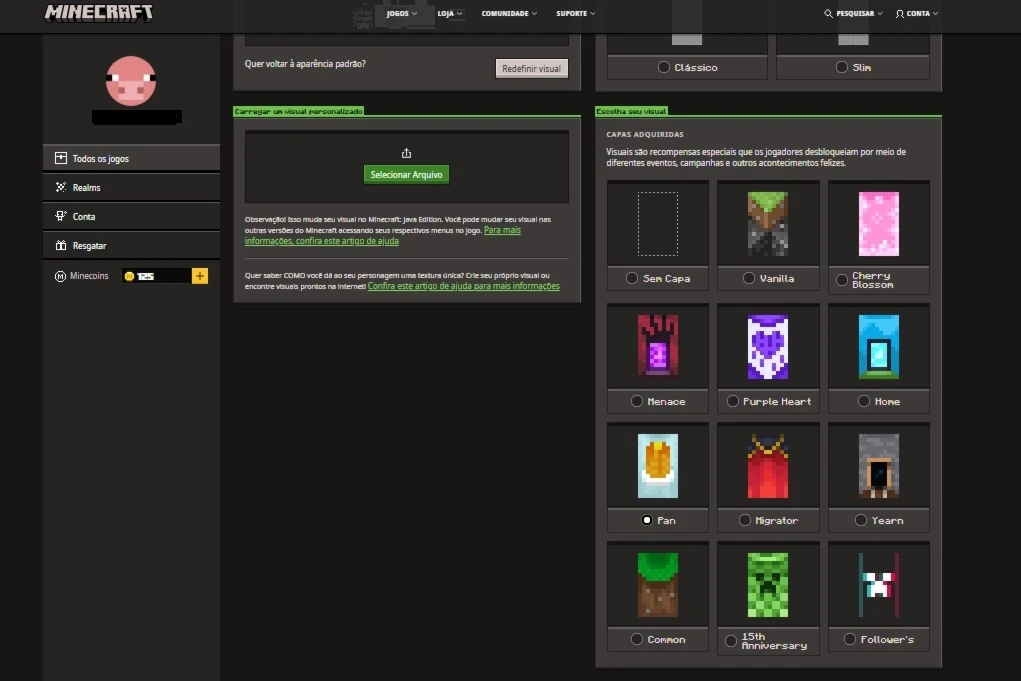Viewport: 1021px width, 681px height.
Task: Select the Migrator cape radio button
Action: pyautogui.click(x=745, y=520)
